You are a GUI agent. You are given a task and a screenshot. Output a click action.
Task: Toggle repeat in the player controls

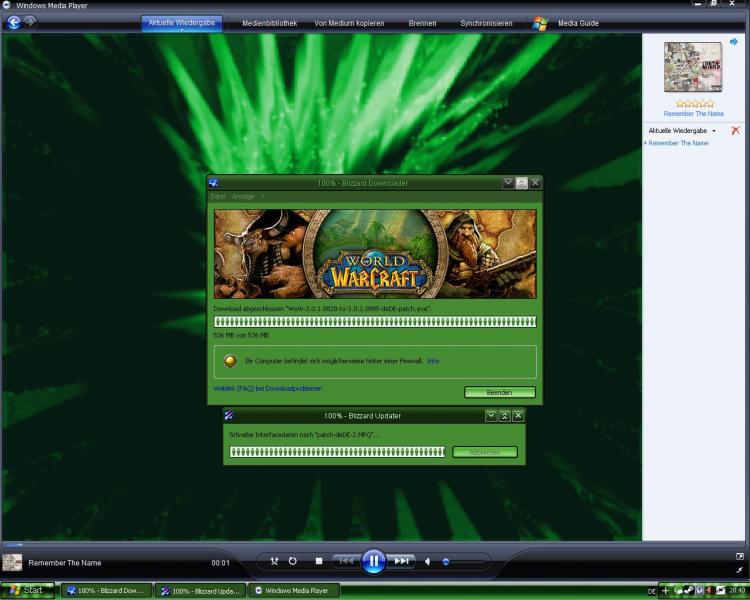point(293,561)
